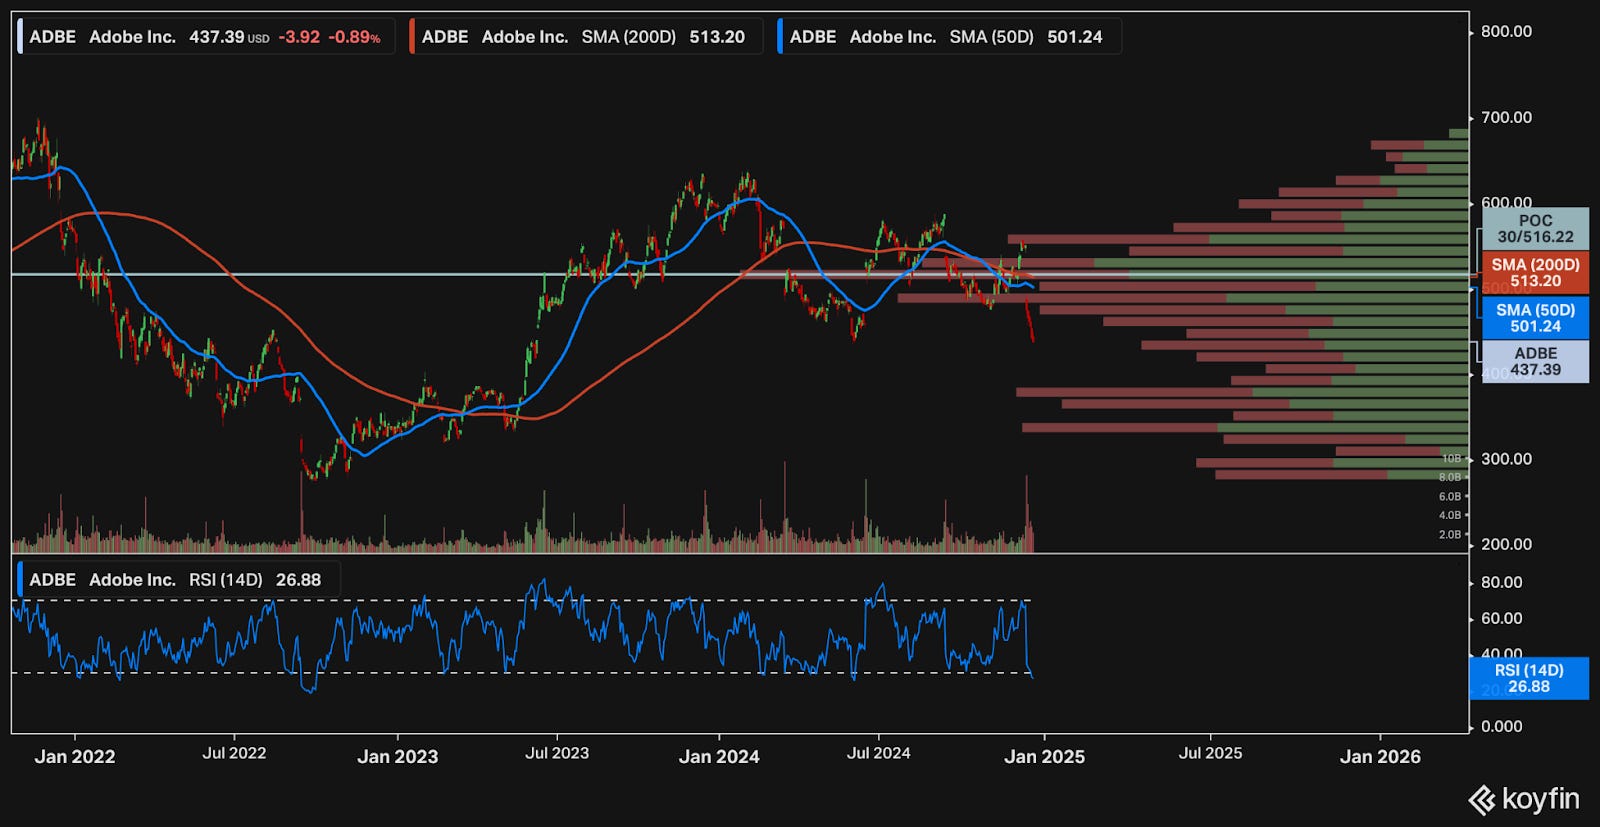Click the ADBE Adobe Inc. price legend

tap(205, 37)
